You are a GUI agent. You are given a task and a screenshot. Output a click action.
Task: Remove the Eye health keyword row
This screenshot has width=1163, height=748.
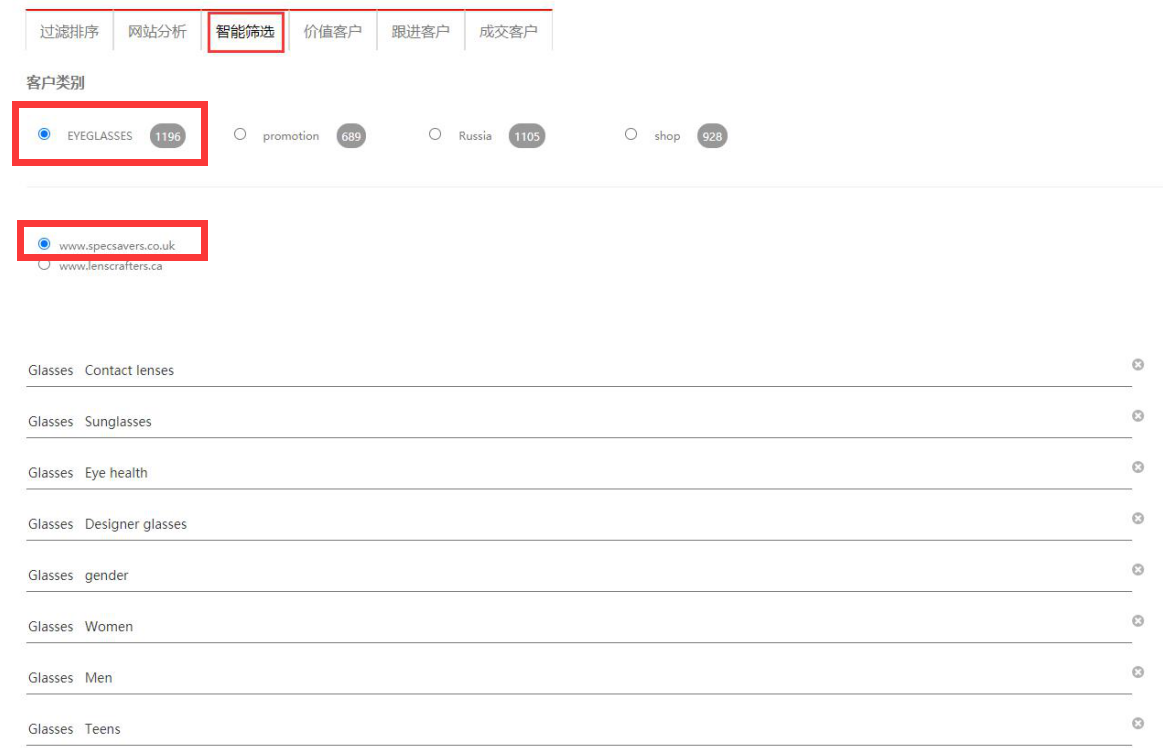pos(1137,467)
